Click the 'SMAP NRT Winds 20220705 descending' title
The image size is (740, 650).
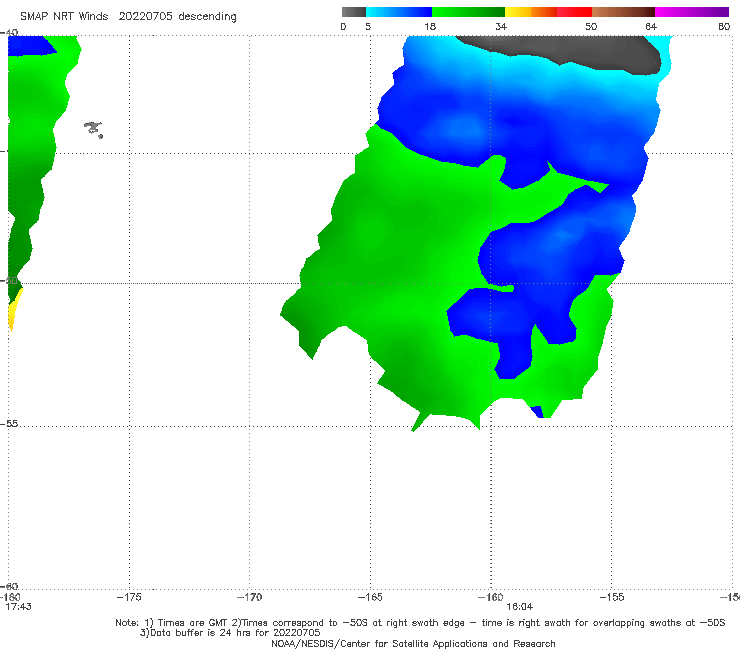[x=128, y=17]
